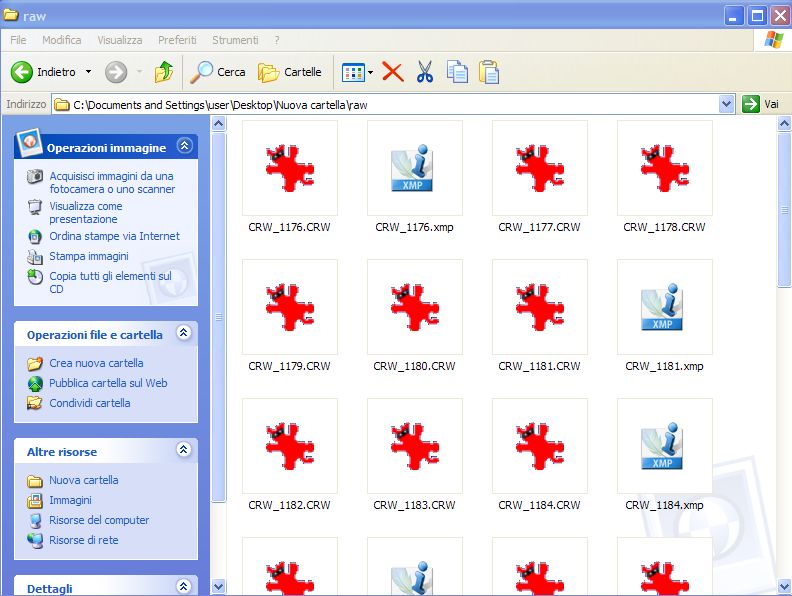Open Nuova cartella in Altre risorse
Viewport: 792px width, 596px height.
pyautogui.click(x=84, y=480)
